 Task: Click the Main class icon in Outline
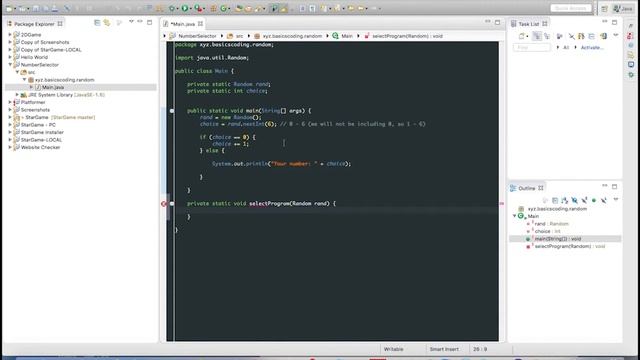521,216
